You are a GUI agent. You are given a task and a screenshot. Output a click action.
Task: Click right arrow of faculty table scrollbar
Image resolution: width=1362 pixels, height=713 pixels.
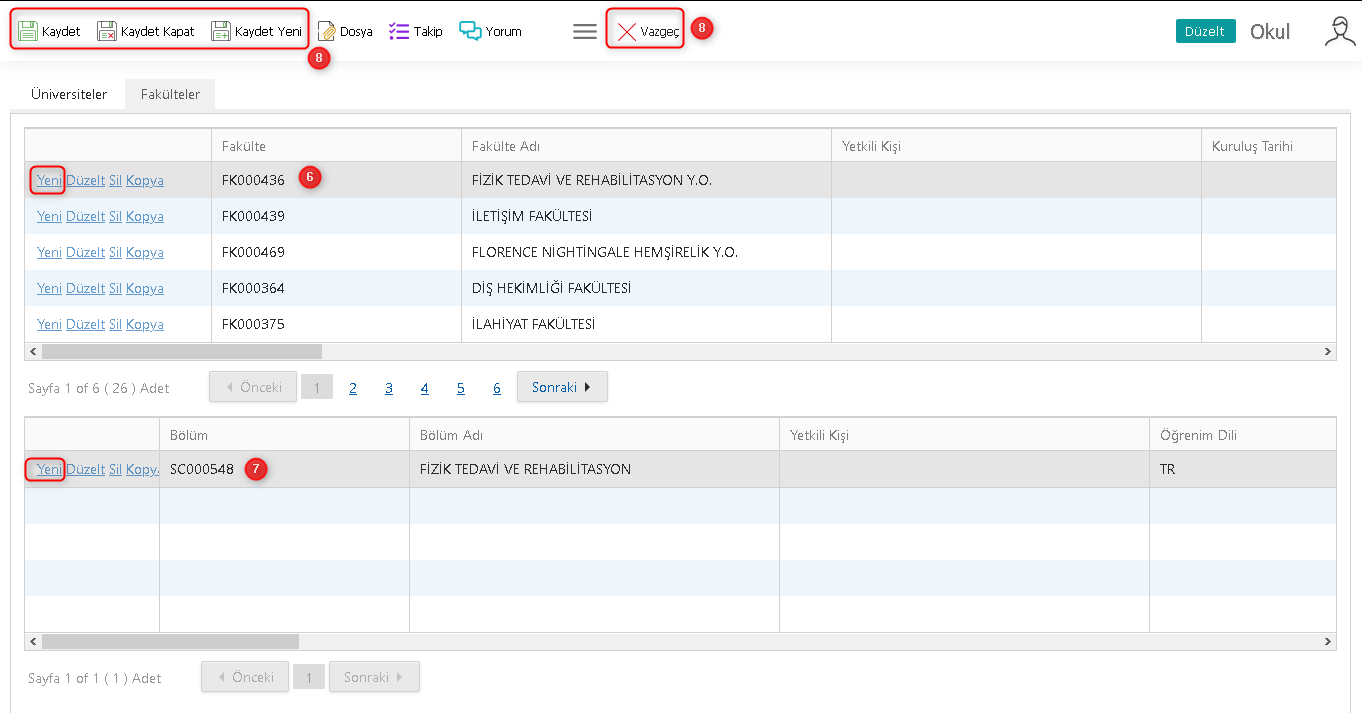tap(1328, 352)
